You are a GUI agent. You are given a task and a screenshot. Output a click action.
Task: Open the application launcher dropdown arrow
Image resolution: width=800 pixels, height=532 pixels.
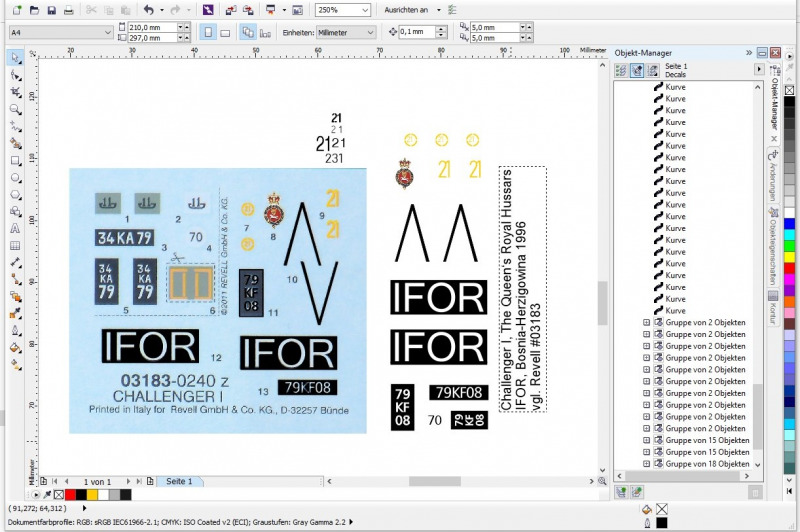(284, 10)
